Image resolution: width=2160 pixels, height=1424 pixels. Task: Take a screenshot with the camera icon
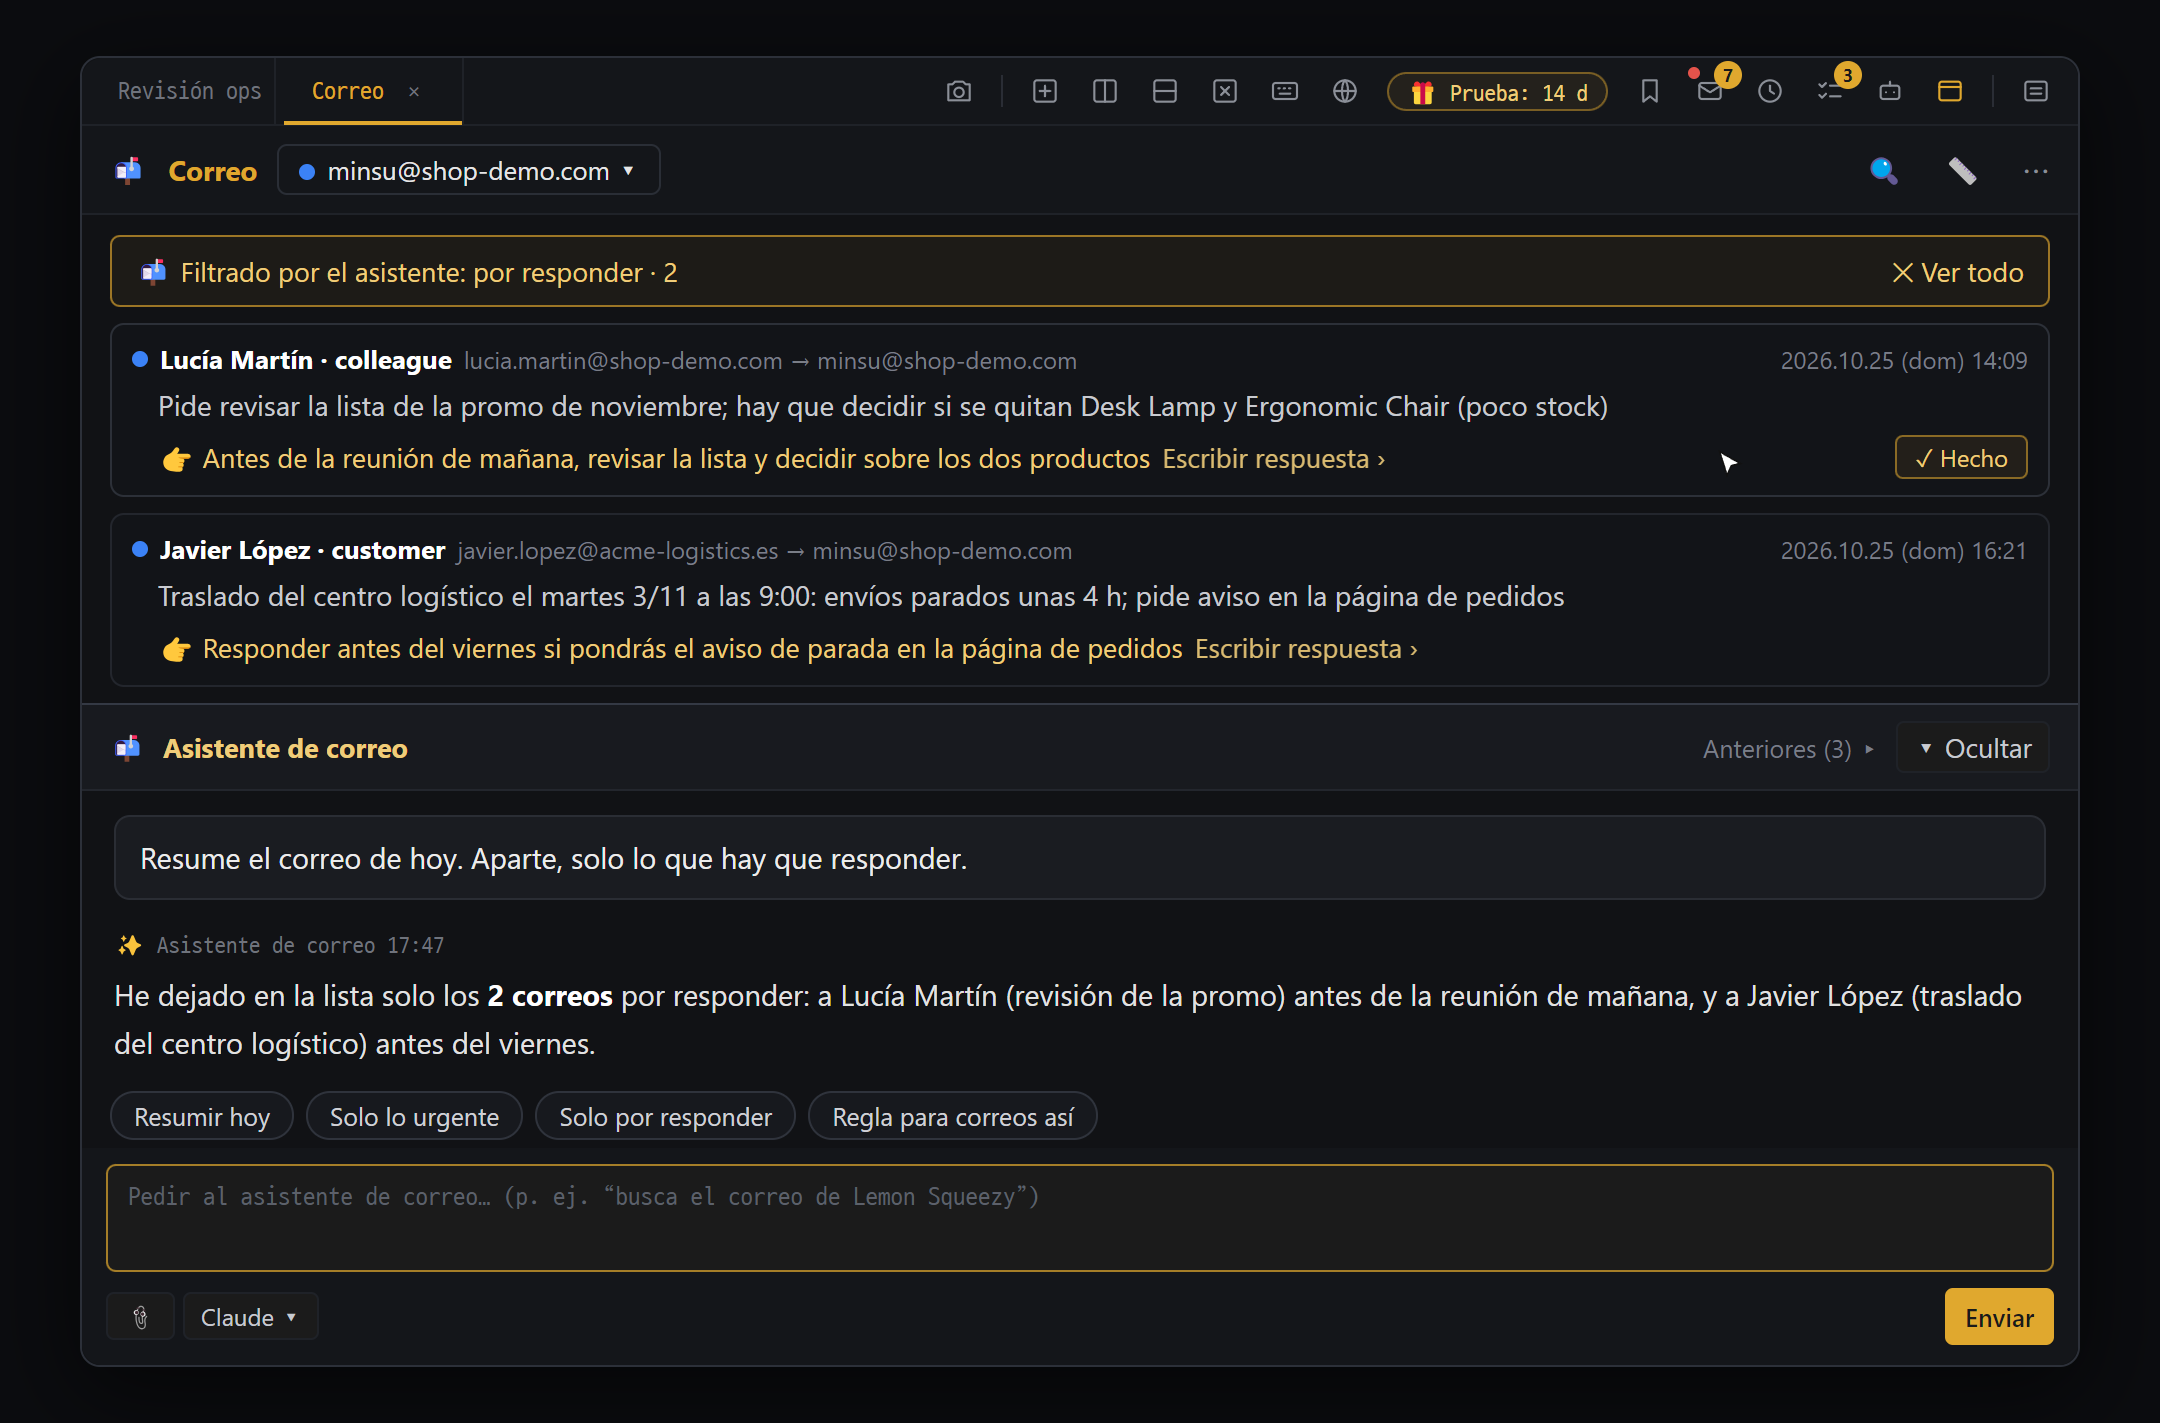click(x=958, y=92)
